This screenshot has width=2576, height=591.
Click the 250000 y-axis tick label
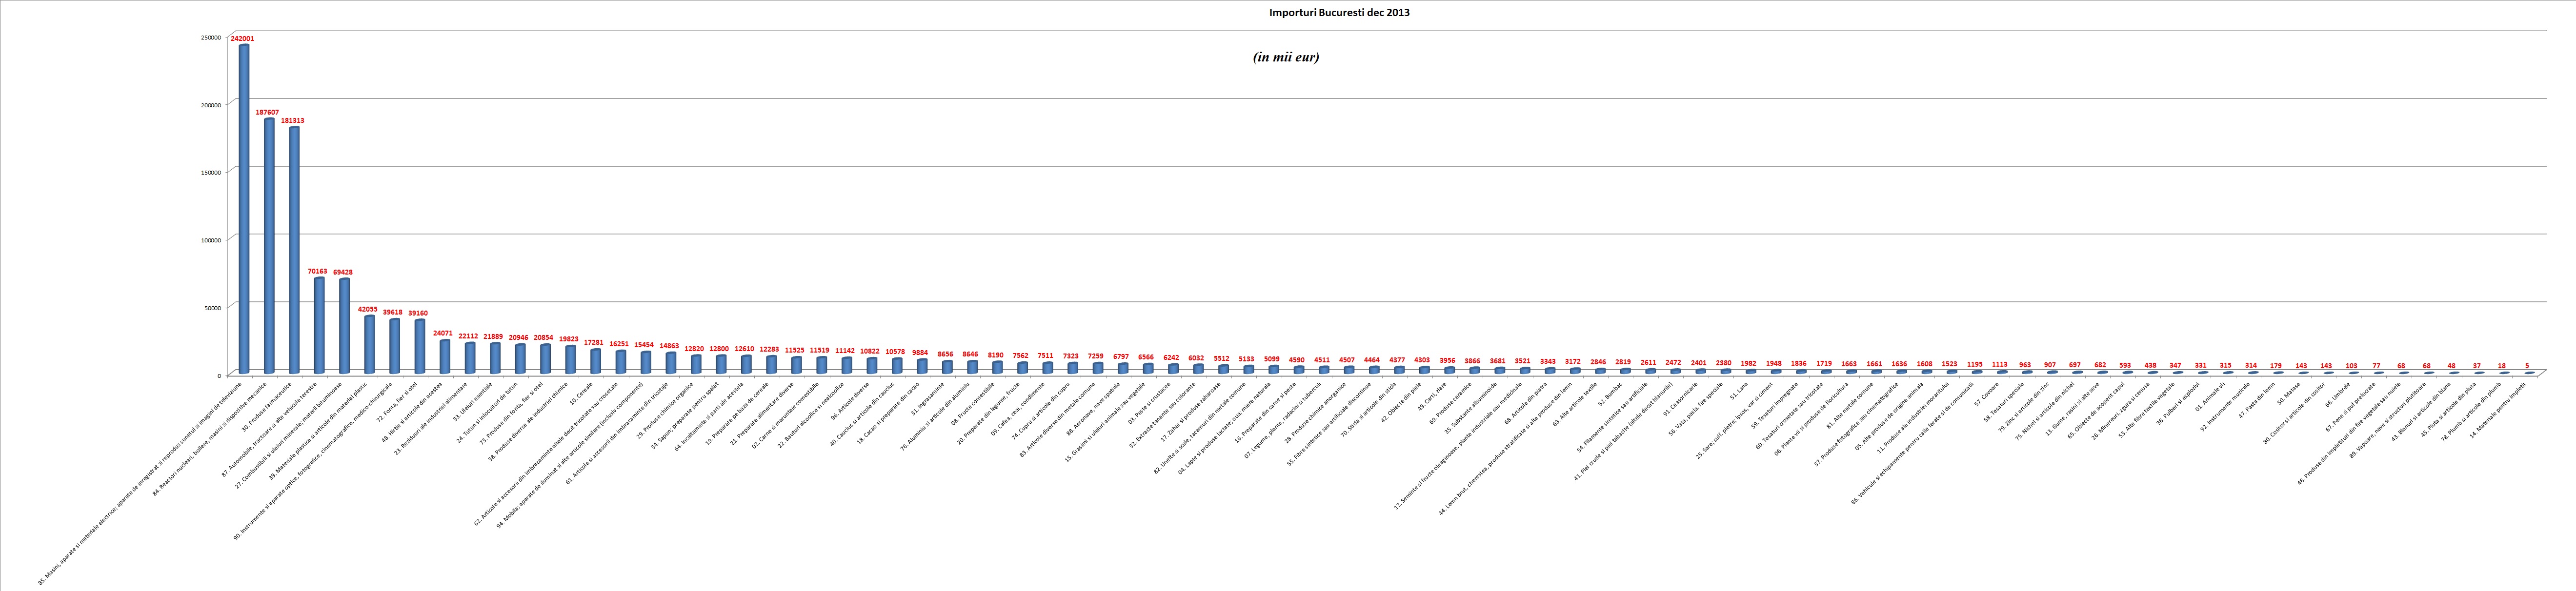[x=211, y=37]
